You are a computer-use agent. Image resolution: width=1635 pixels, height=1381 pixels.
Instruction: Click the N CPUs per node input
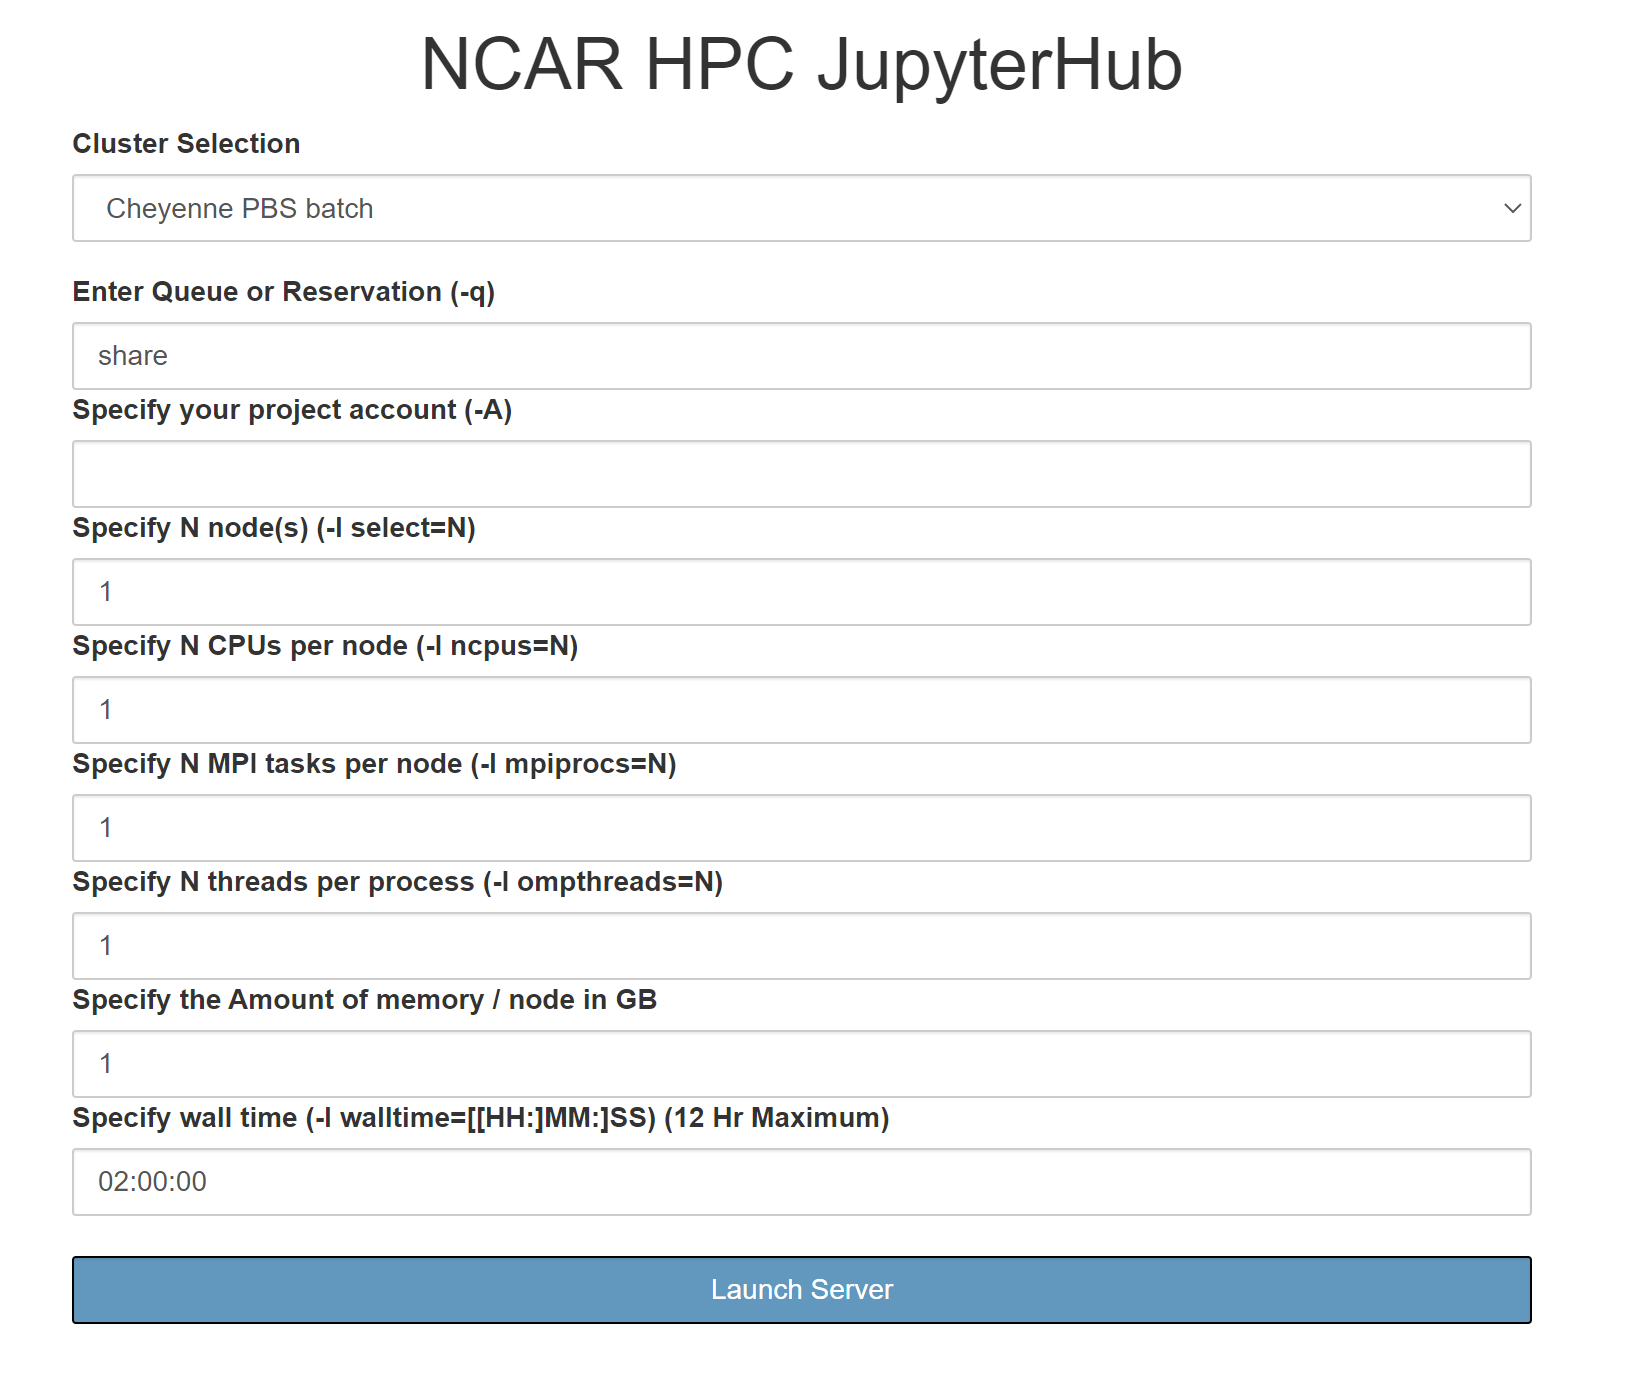coord(800,710)
